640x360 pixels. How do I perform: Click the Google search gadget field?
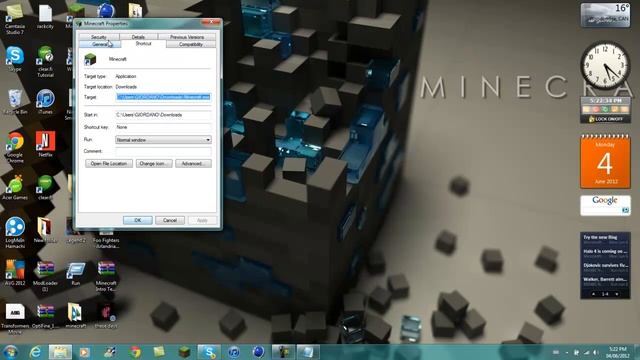tap(602, 210)
